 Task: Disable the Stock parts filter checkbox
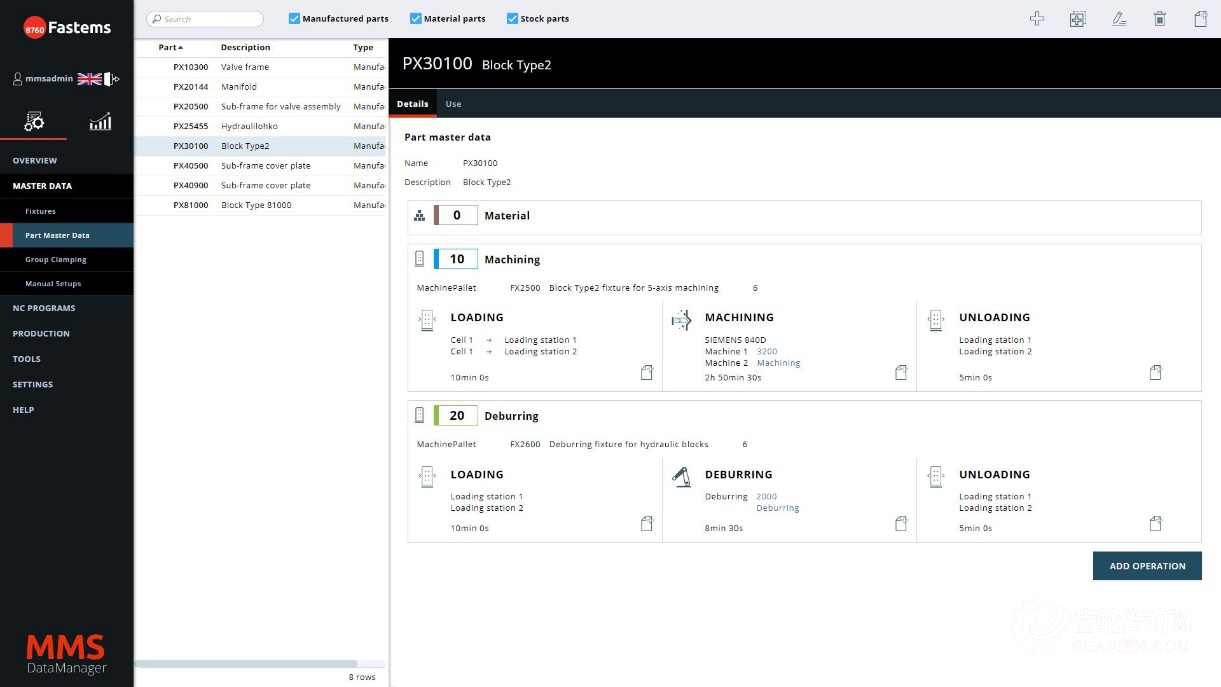[x=512, y=19]
